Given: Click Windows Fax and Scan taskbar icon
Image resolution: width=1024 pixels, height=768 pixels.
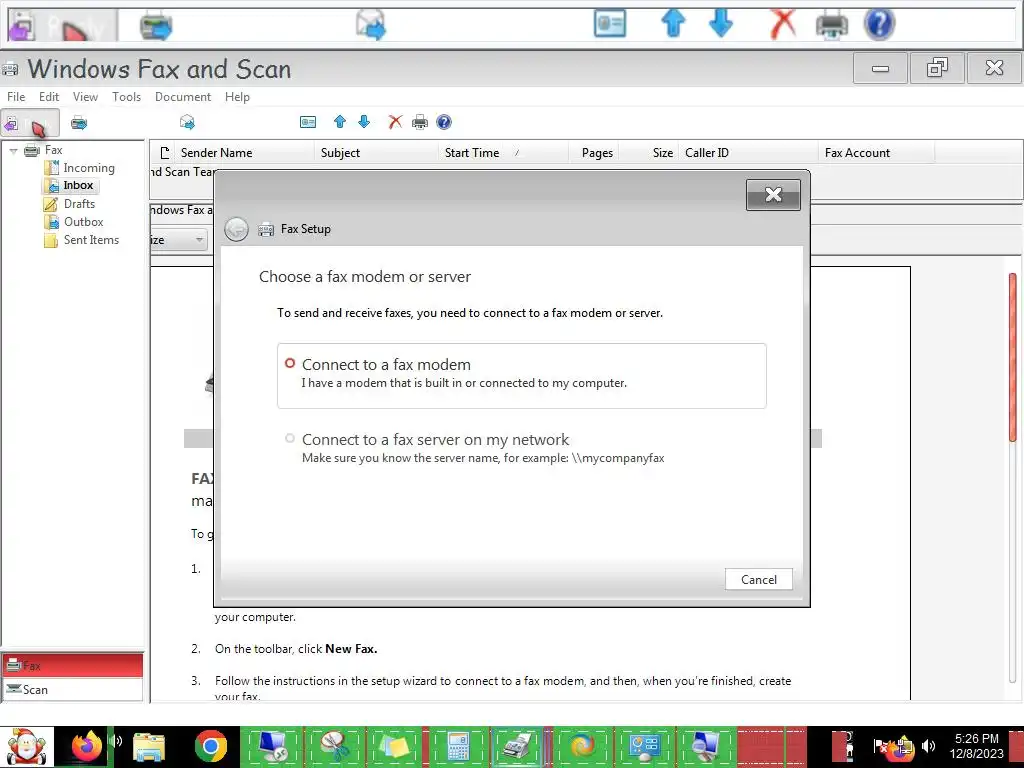Looking at the screenshot, I should pos(519,746).
